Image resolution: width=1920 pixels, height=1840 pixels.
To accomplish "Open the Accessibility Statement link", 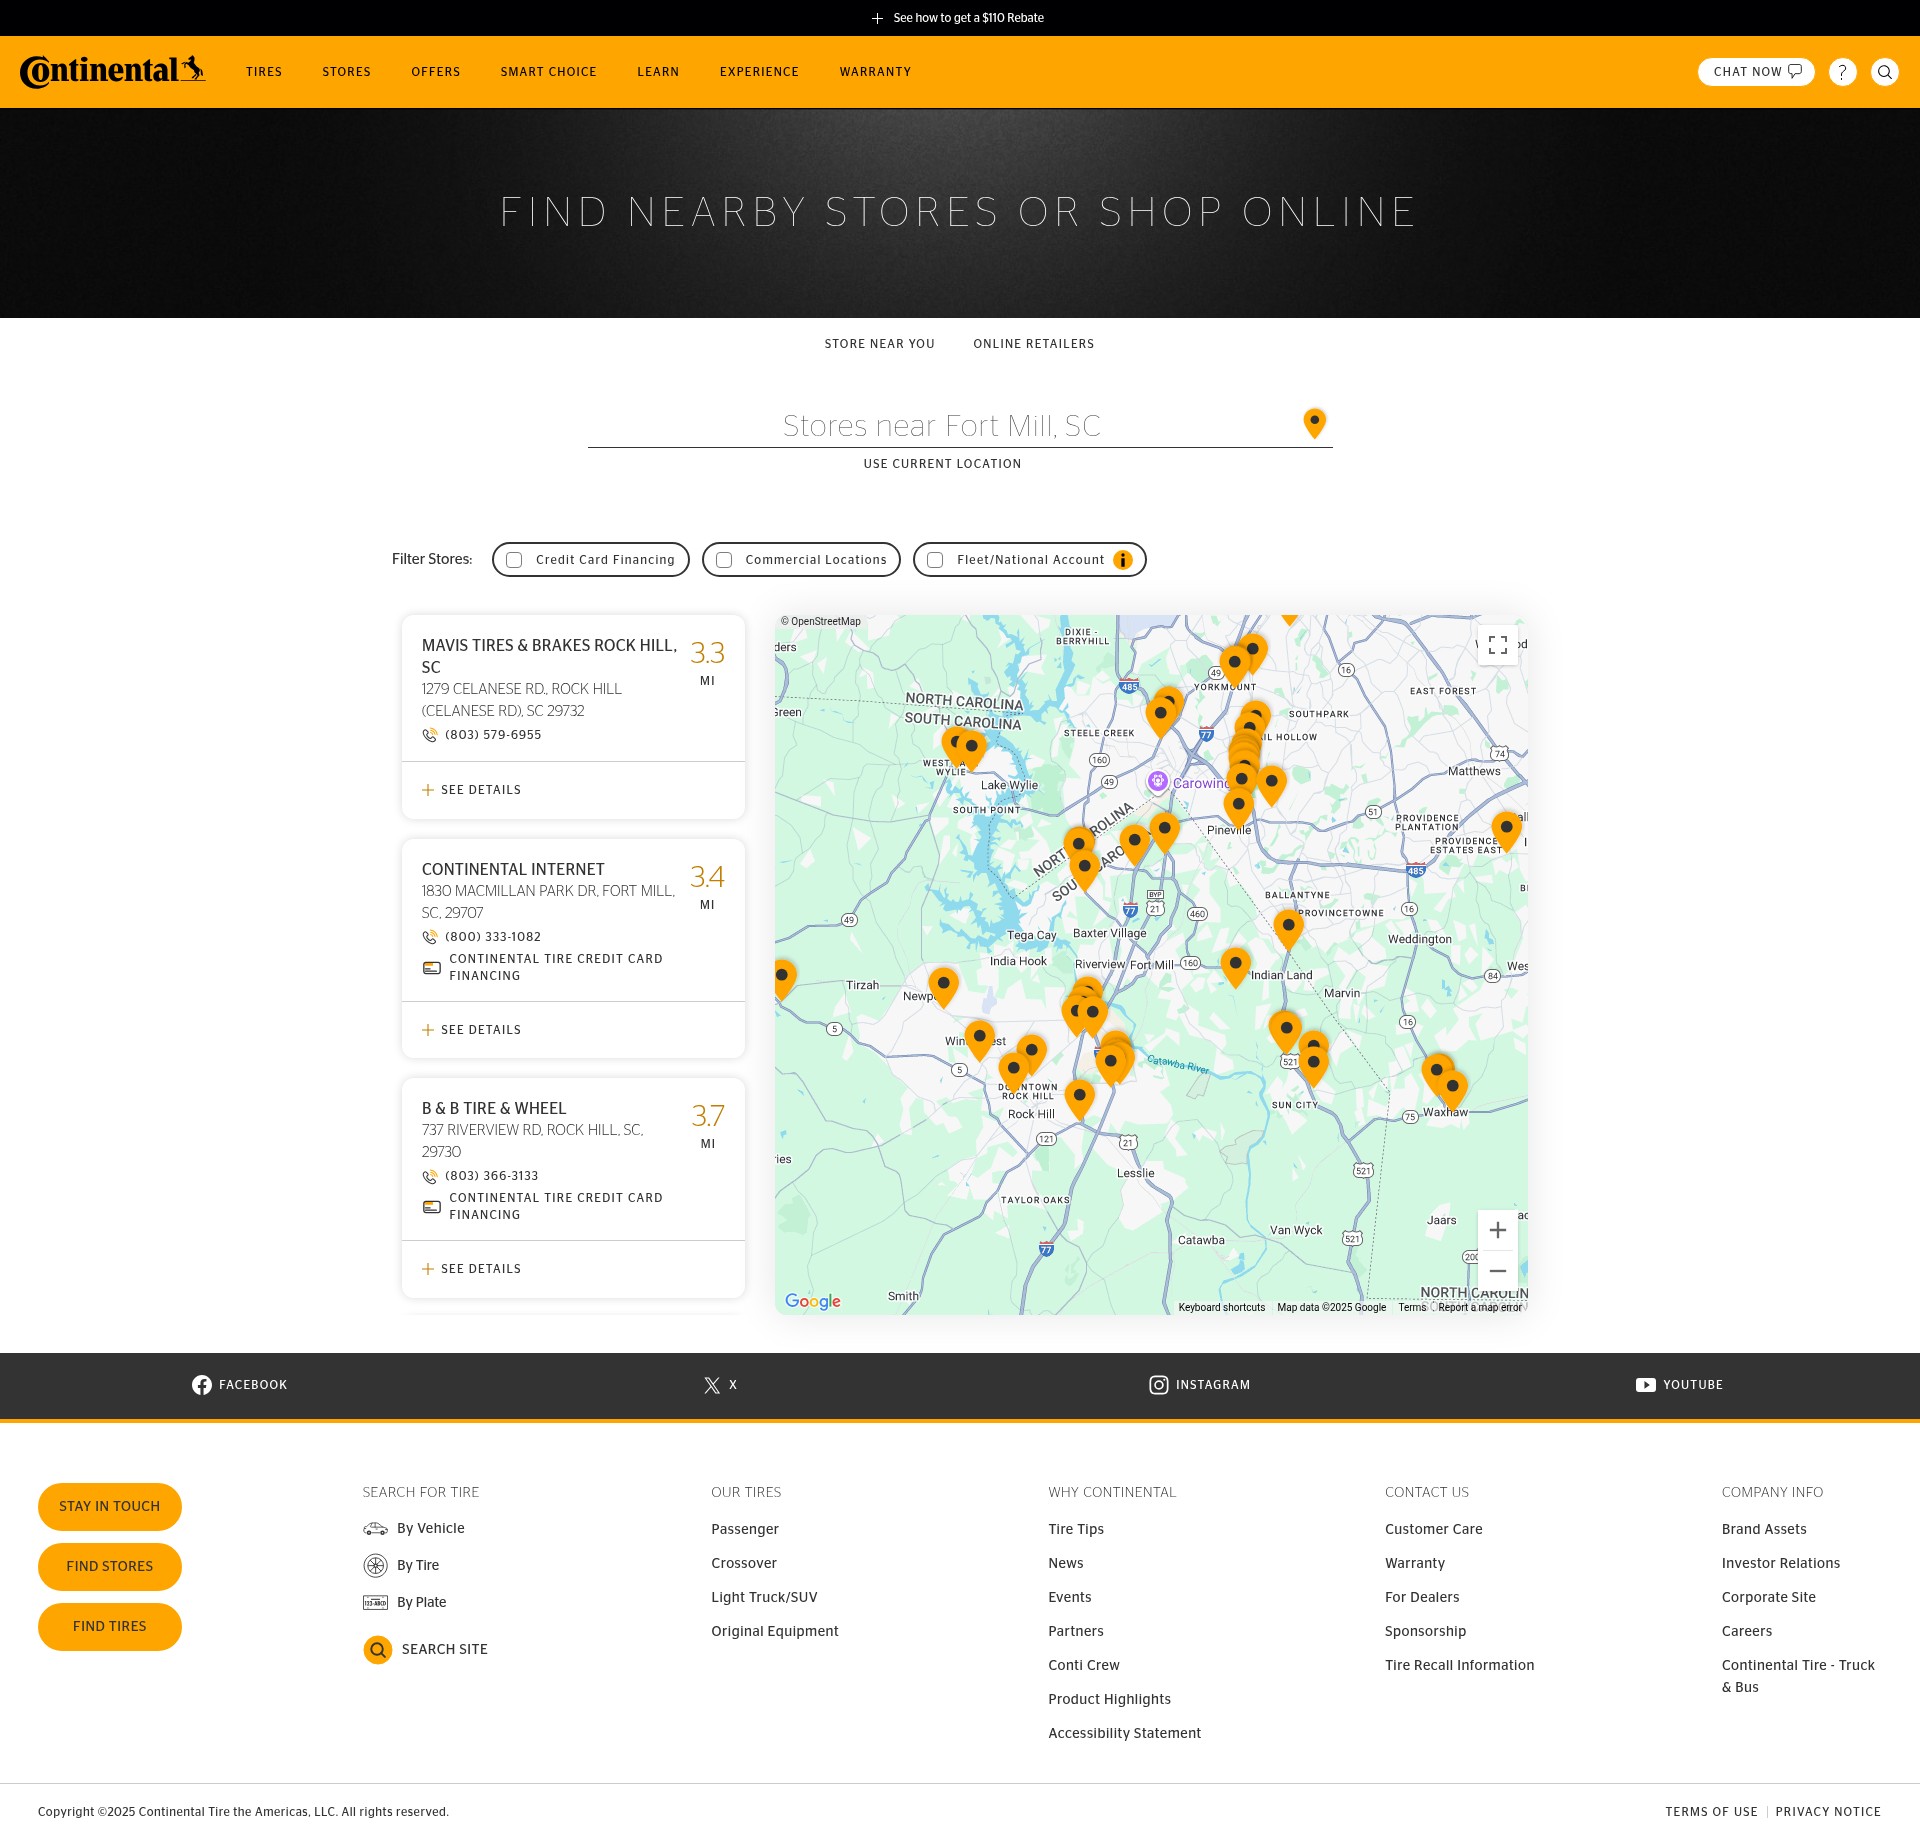I will tap(1125, 1733).
